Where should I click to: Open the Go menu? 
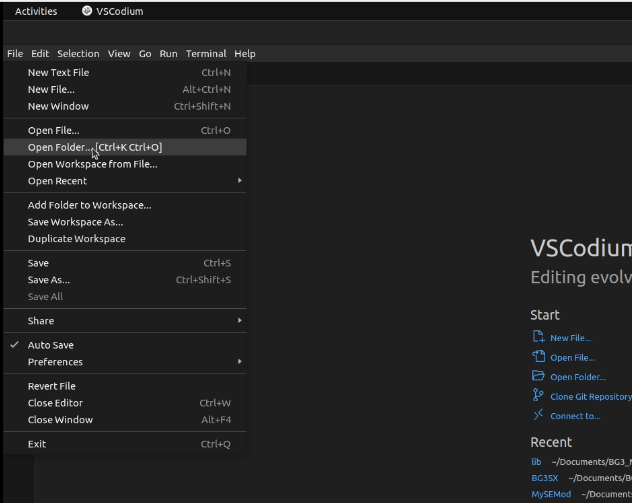coord(145,54)
